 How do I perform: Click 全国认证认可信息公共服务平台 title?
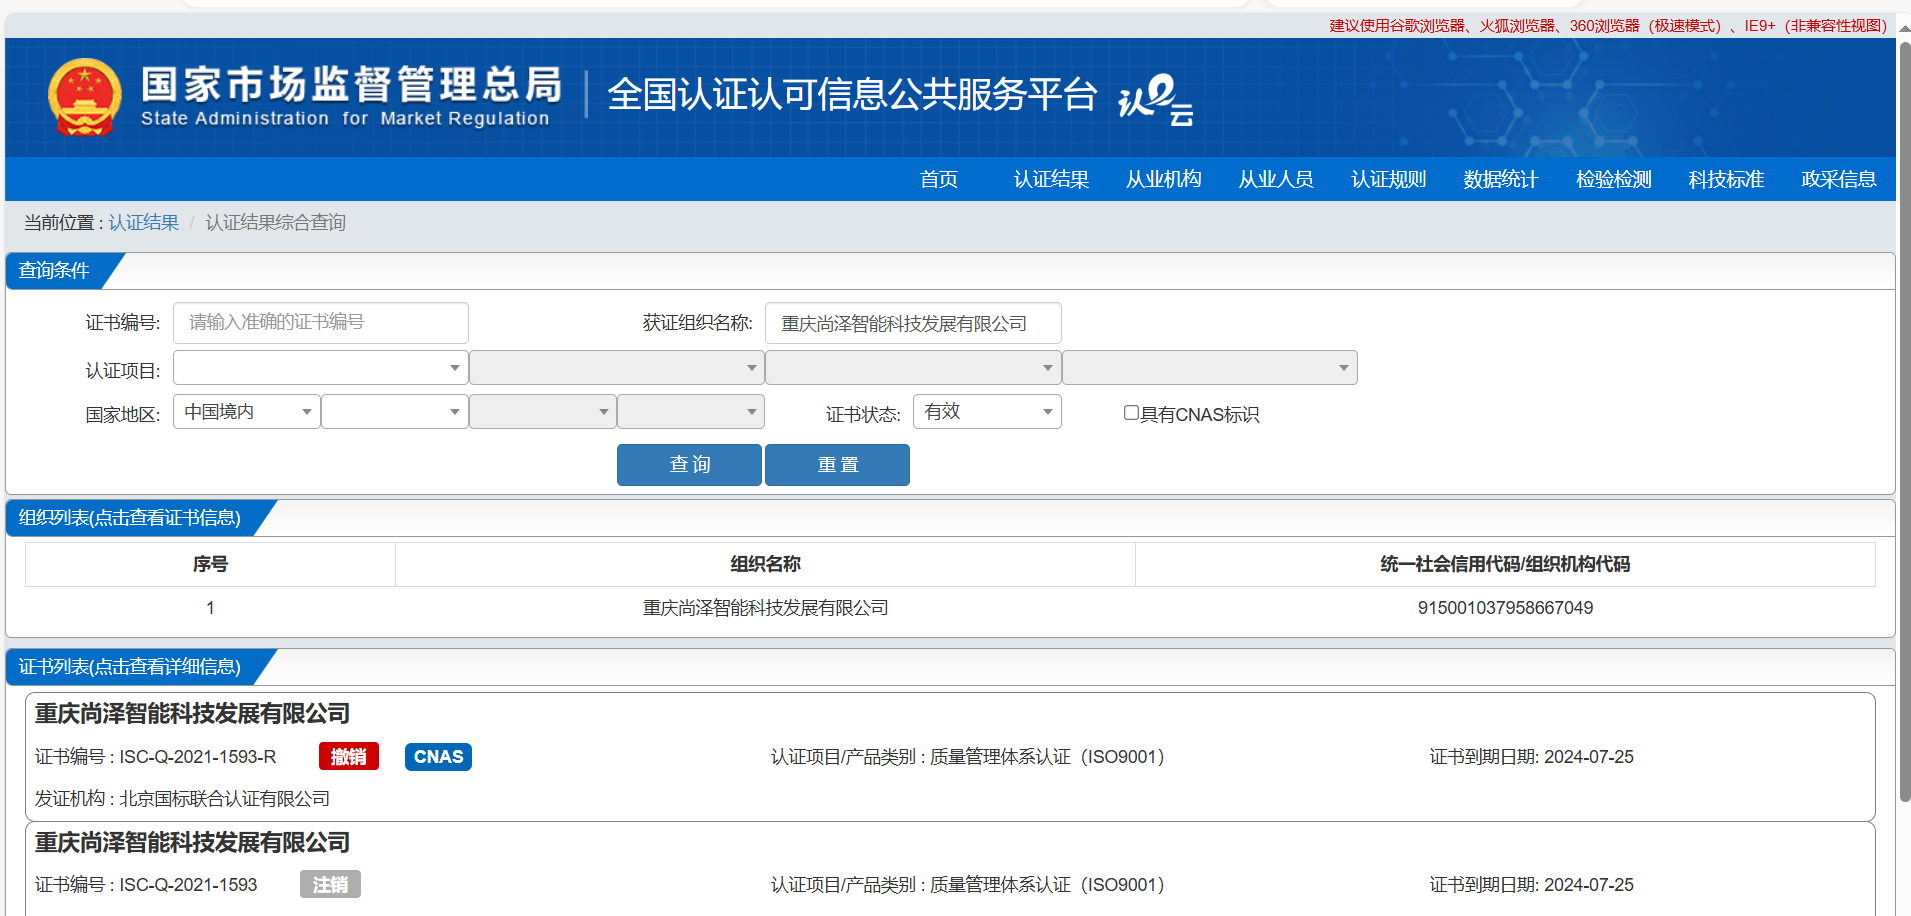852,95
